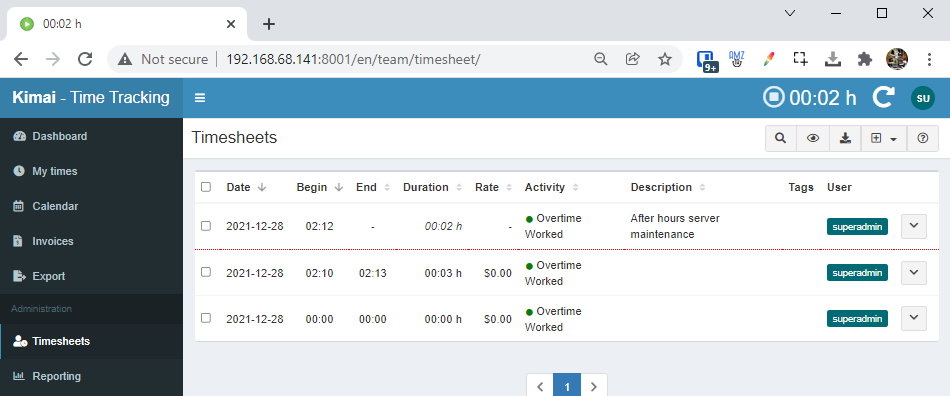Bookmark this page star icon
The width and height of the screenshot is (950, 396).
pyautogui.click(x=665, y=59)
